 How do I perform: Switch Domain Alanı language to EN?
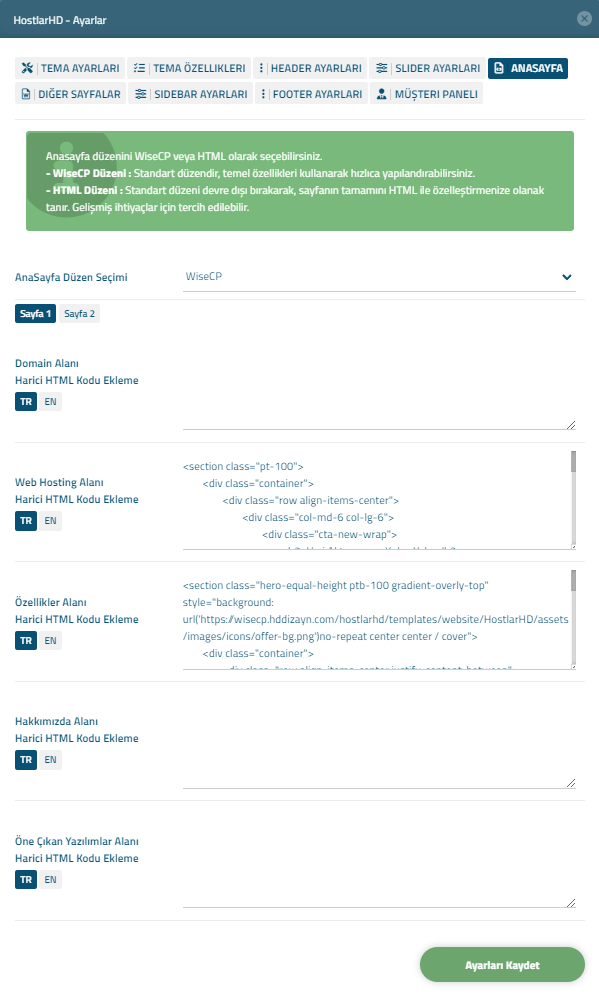[50, 401]
